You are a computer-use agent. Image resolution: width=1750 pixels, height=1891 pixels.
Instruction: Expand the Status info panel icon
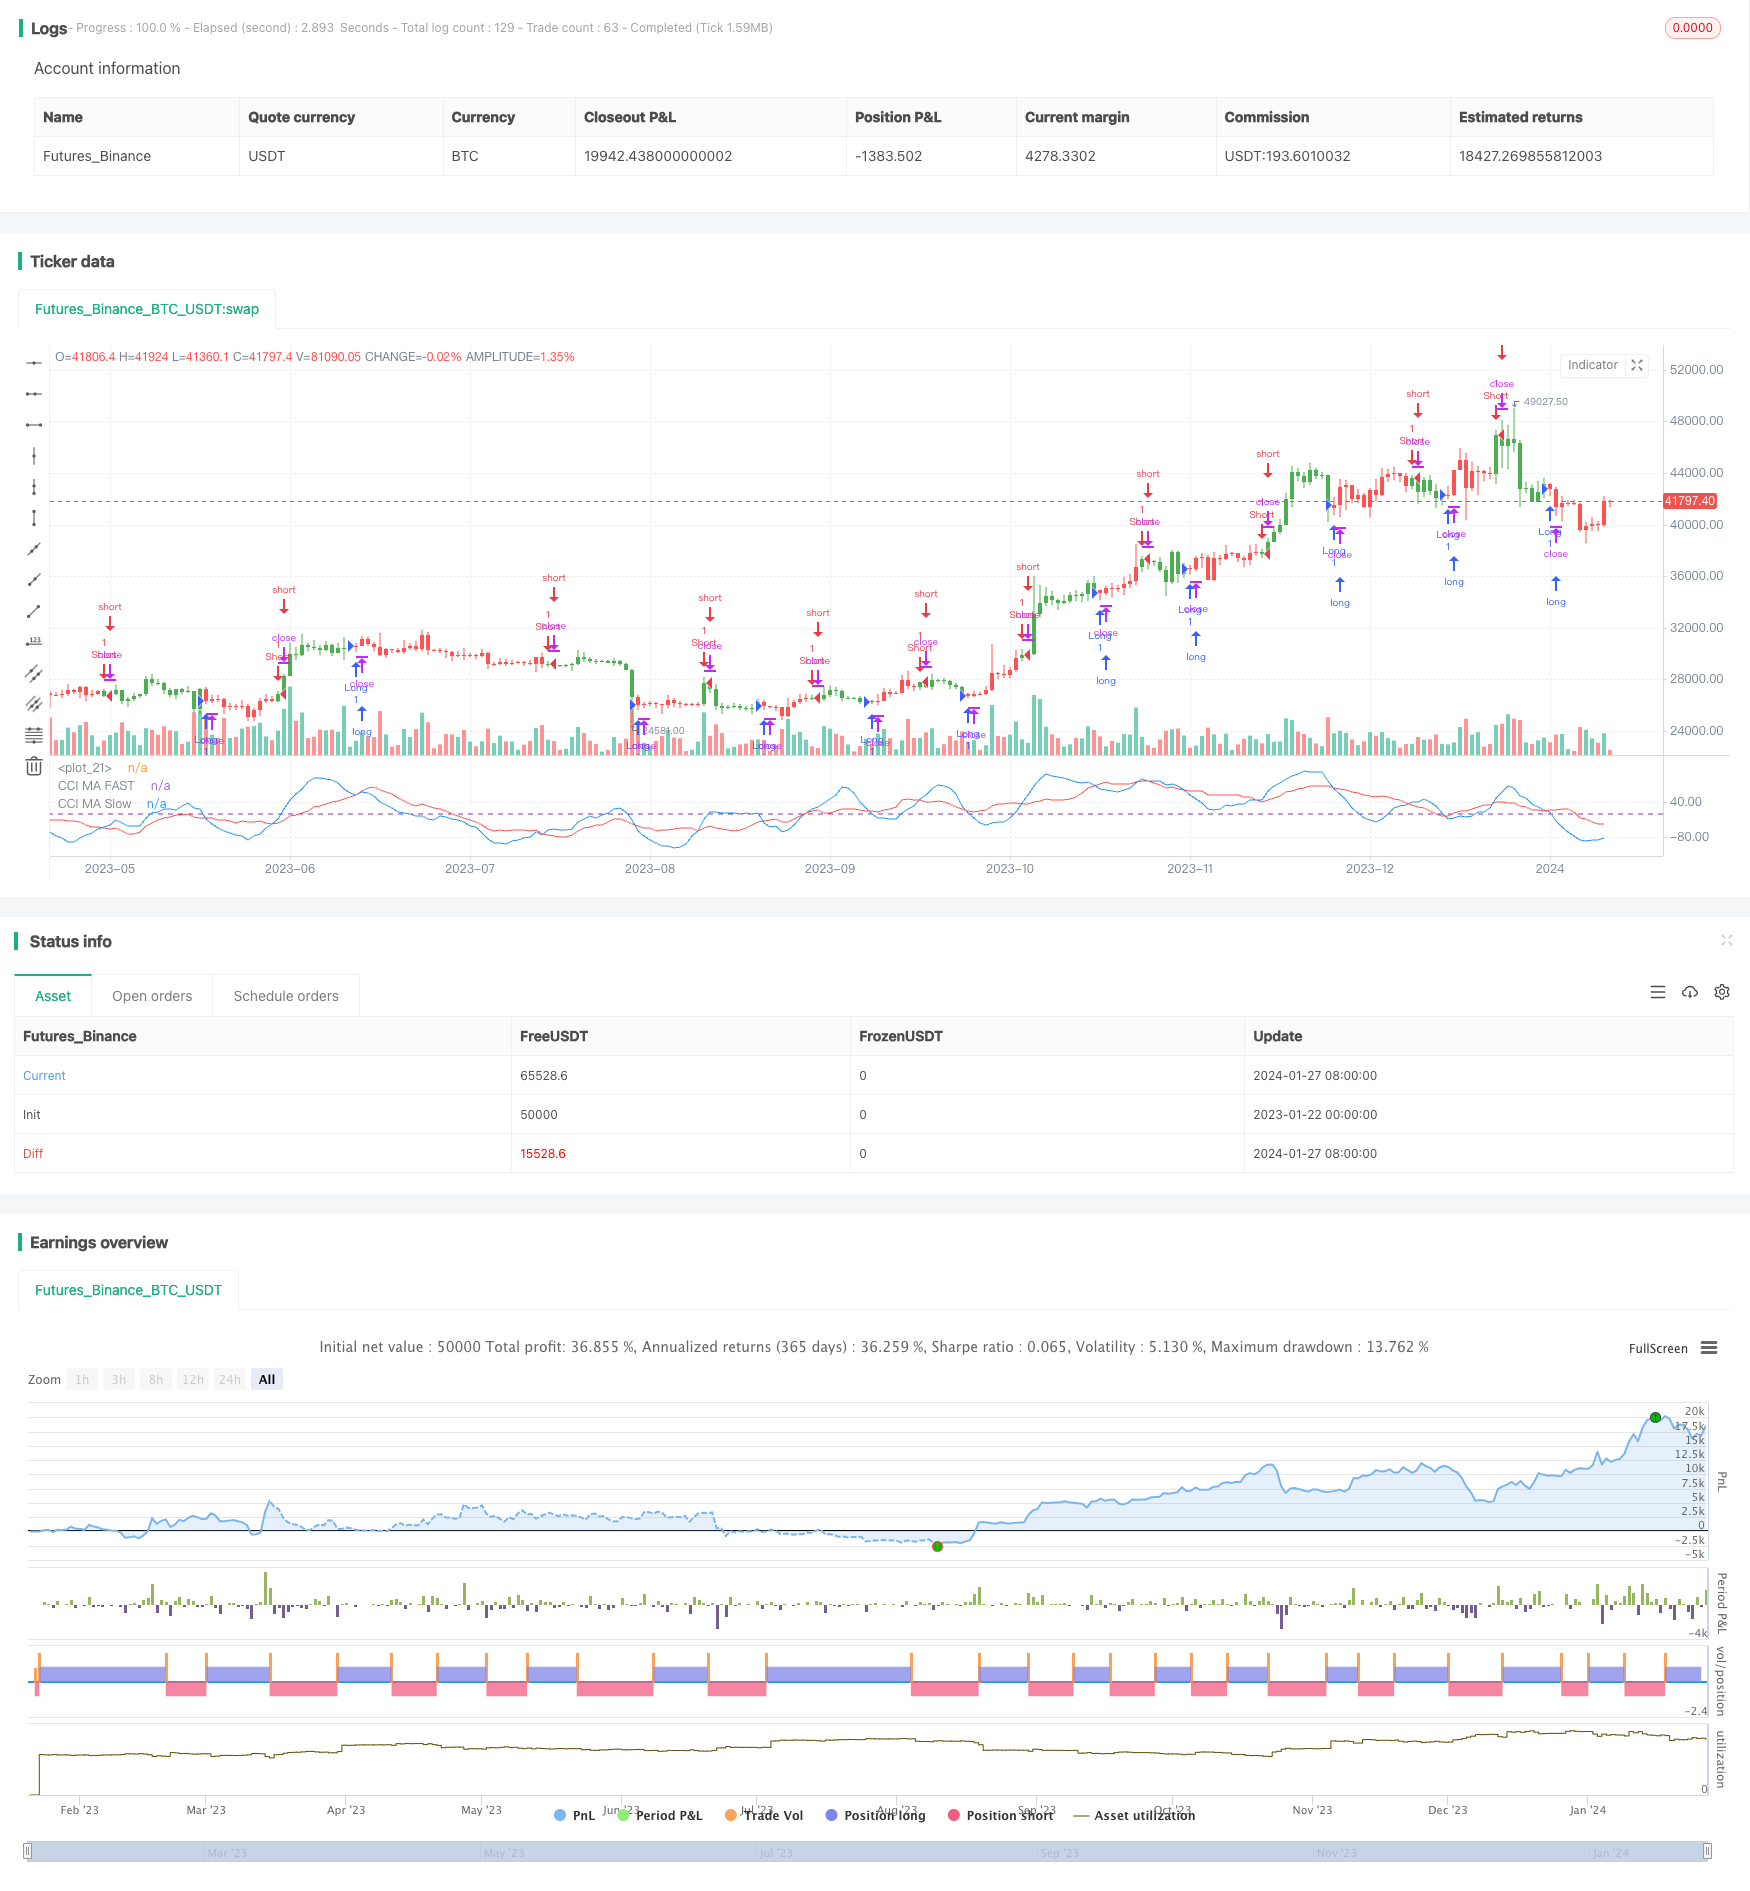1726,940
